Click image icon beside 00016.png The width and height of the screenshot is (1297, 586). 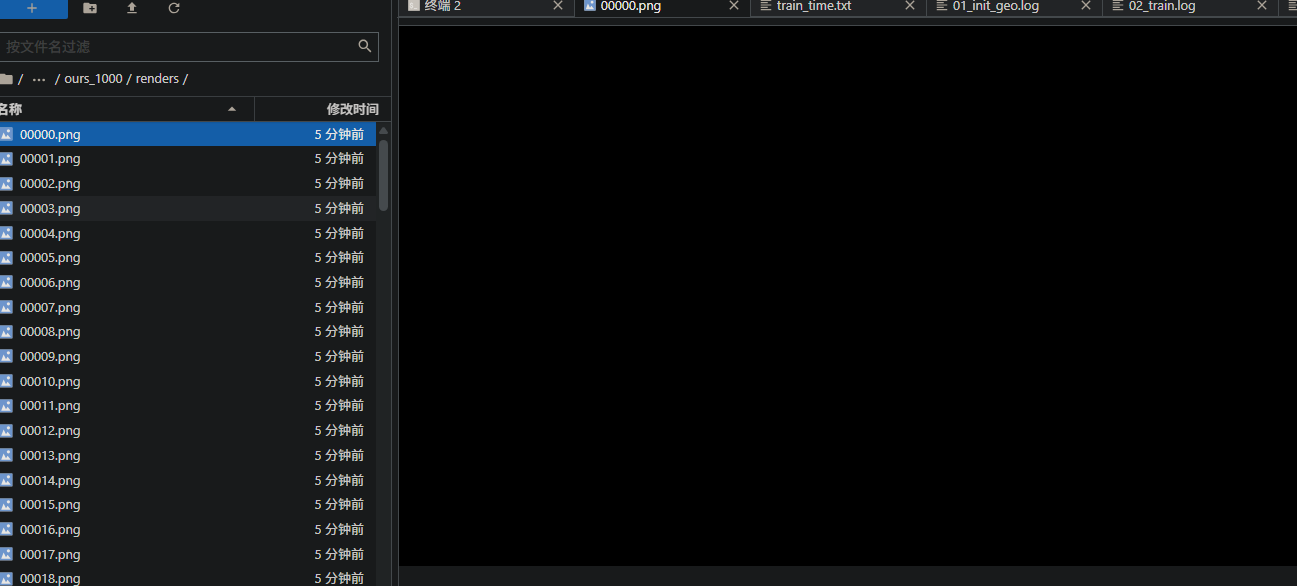click(6, 529)
